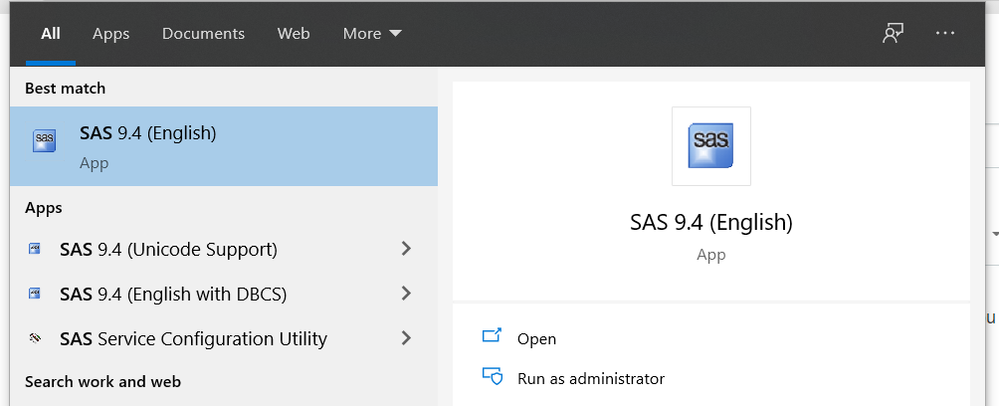Open the feedback icon in header
This screenshot has height=406, width=999.
point(892,33)
